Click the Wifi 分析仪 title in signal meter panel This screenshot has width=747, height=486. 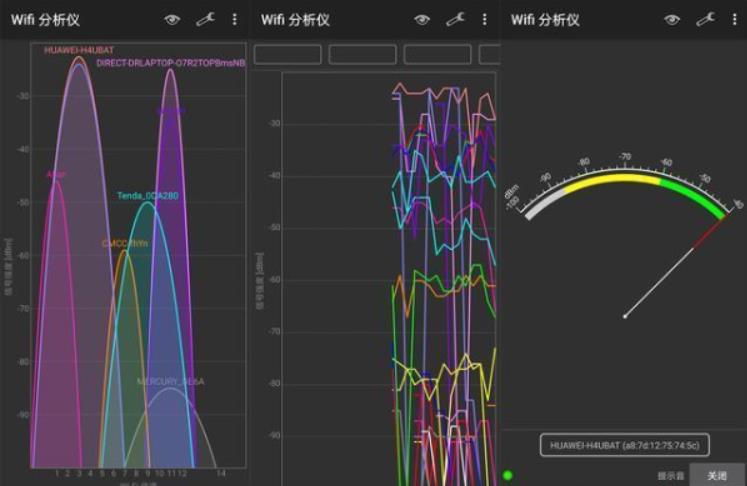545,20
